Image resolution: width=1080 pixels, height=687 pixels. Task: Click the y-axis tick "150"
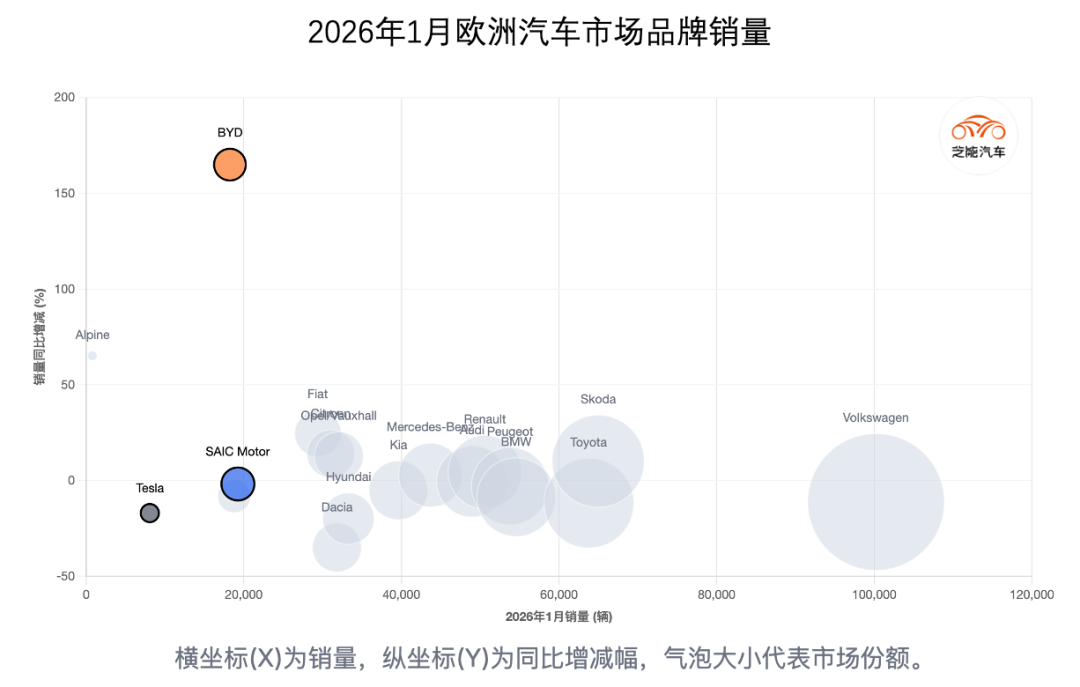[65, 194]
